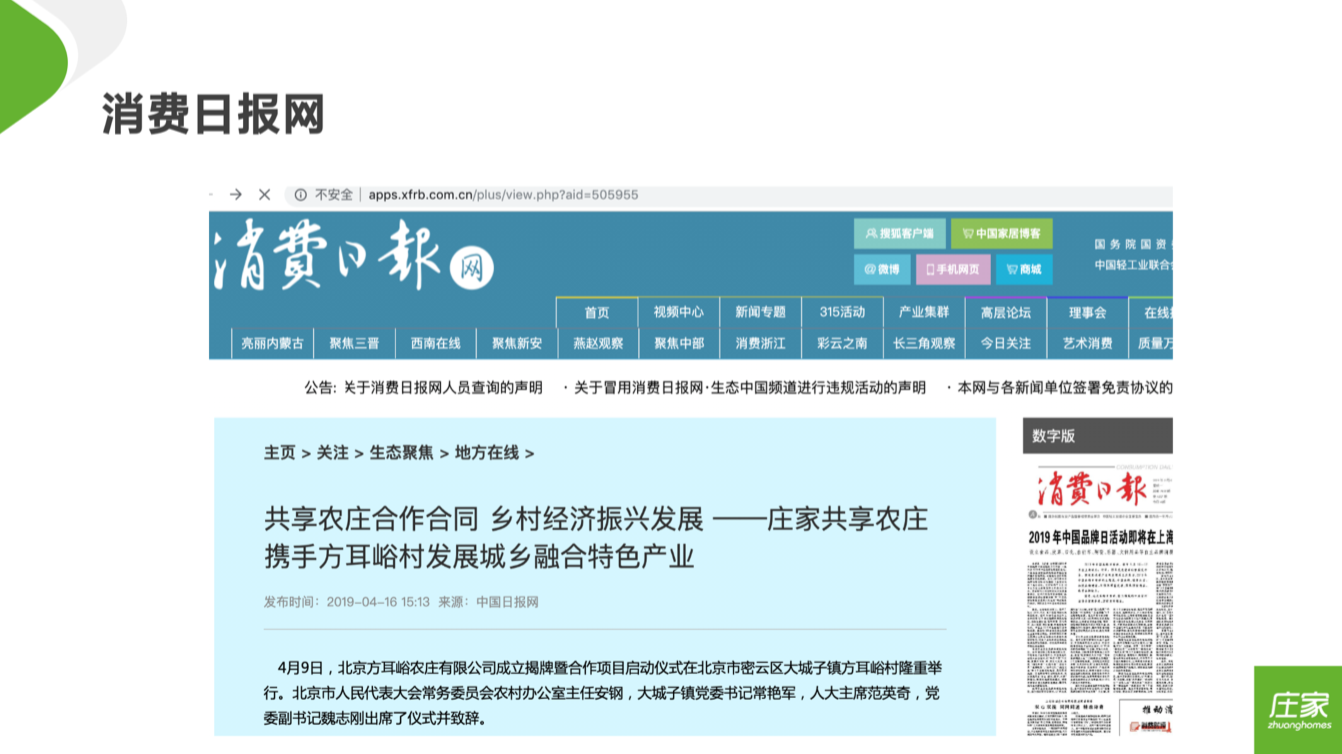Open the 商城 button

click(x=1024, y=269)
